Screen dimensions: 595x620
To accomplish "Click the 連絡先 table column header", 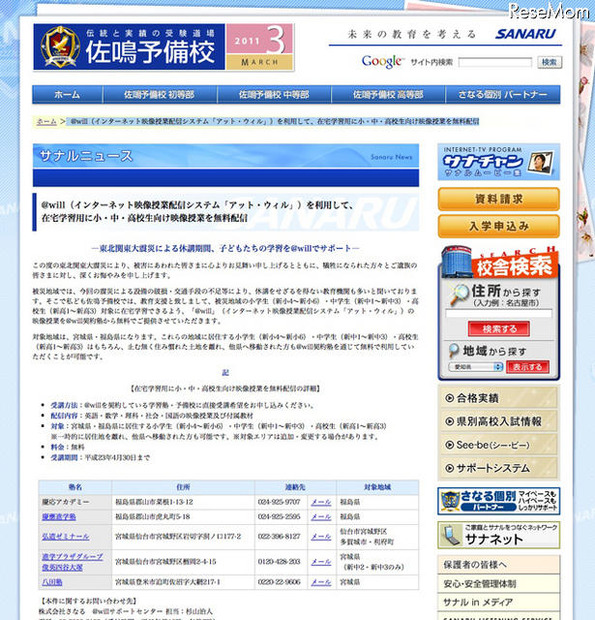I will pos(295,487).
